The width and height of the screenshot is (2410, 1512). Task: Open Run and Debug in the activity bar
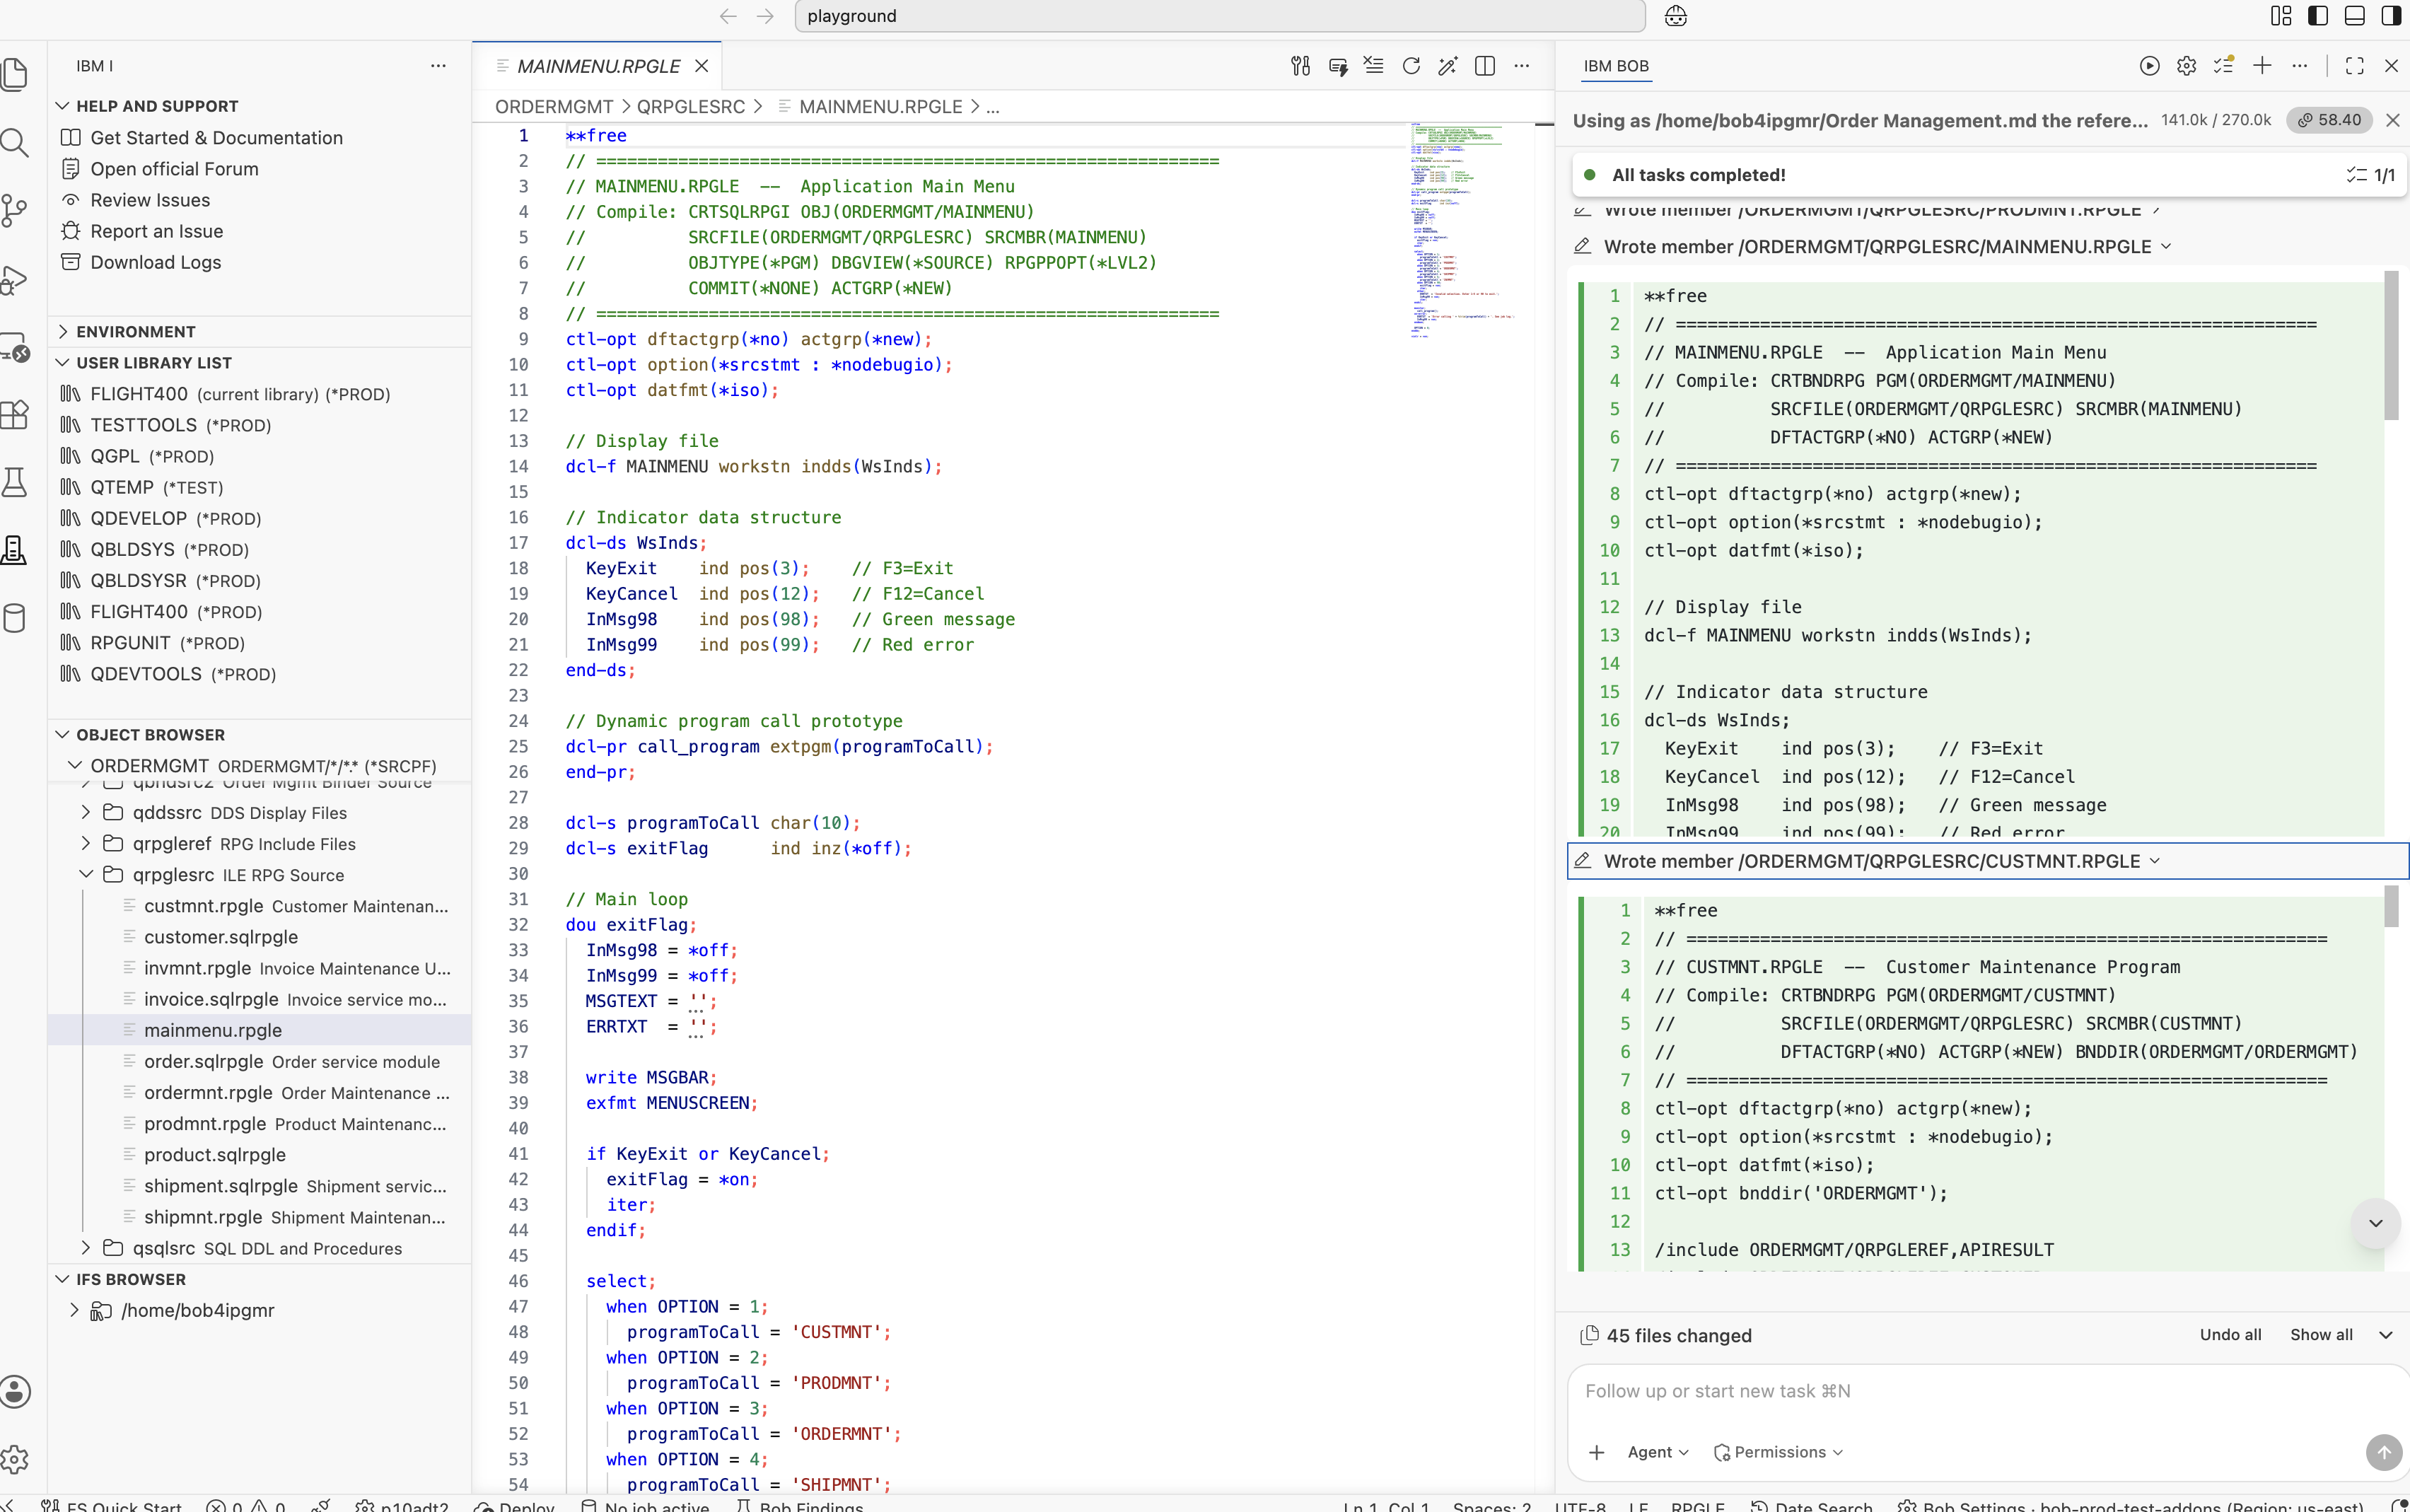tap(14, 279)
